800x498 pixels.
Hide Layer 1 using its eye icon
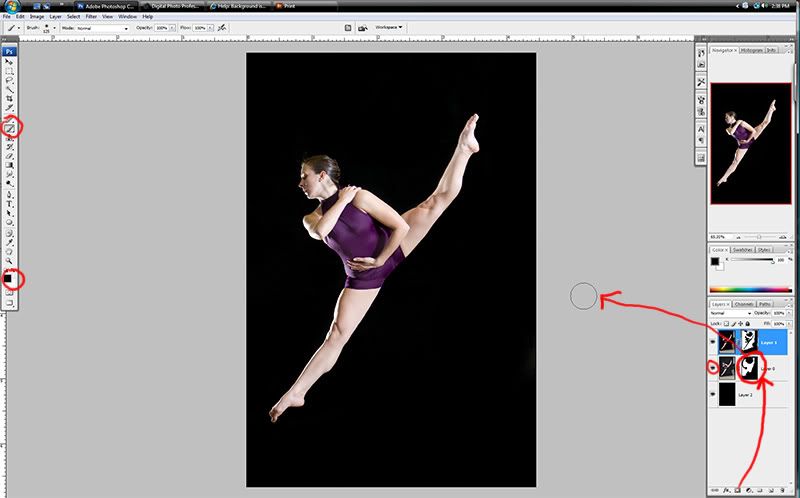coord(713,340)
